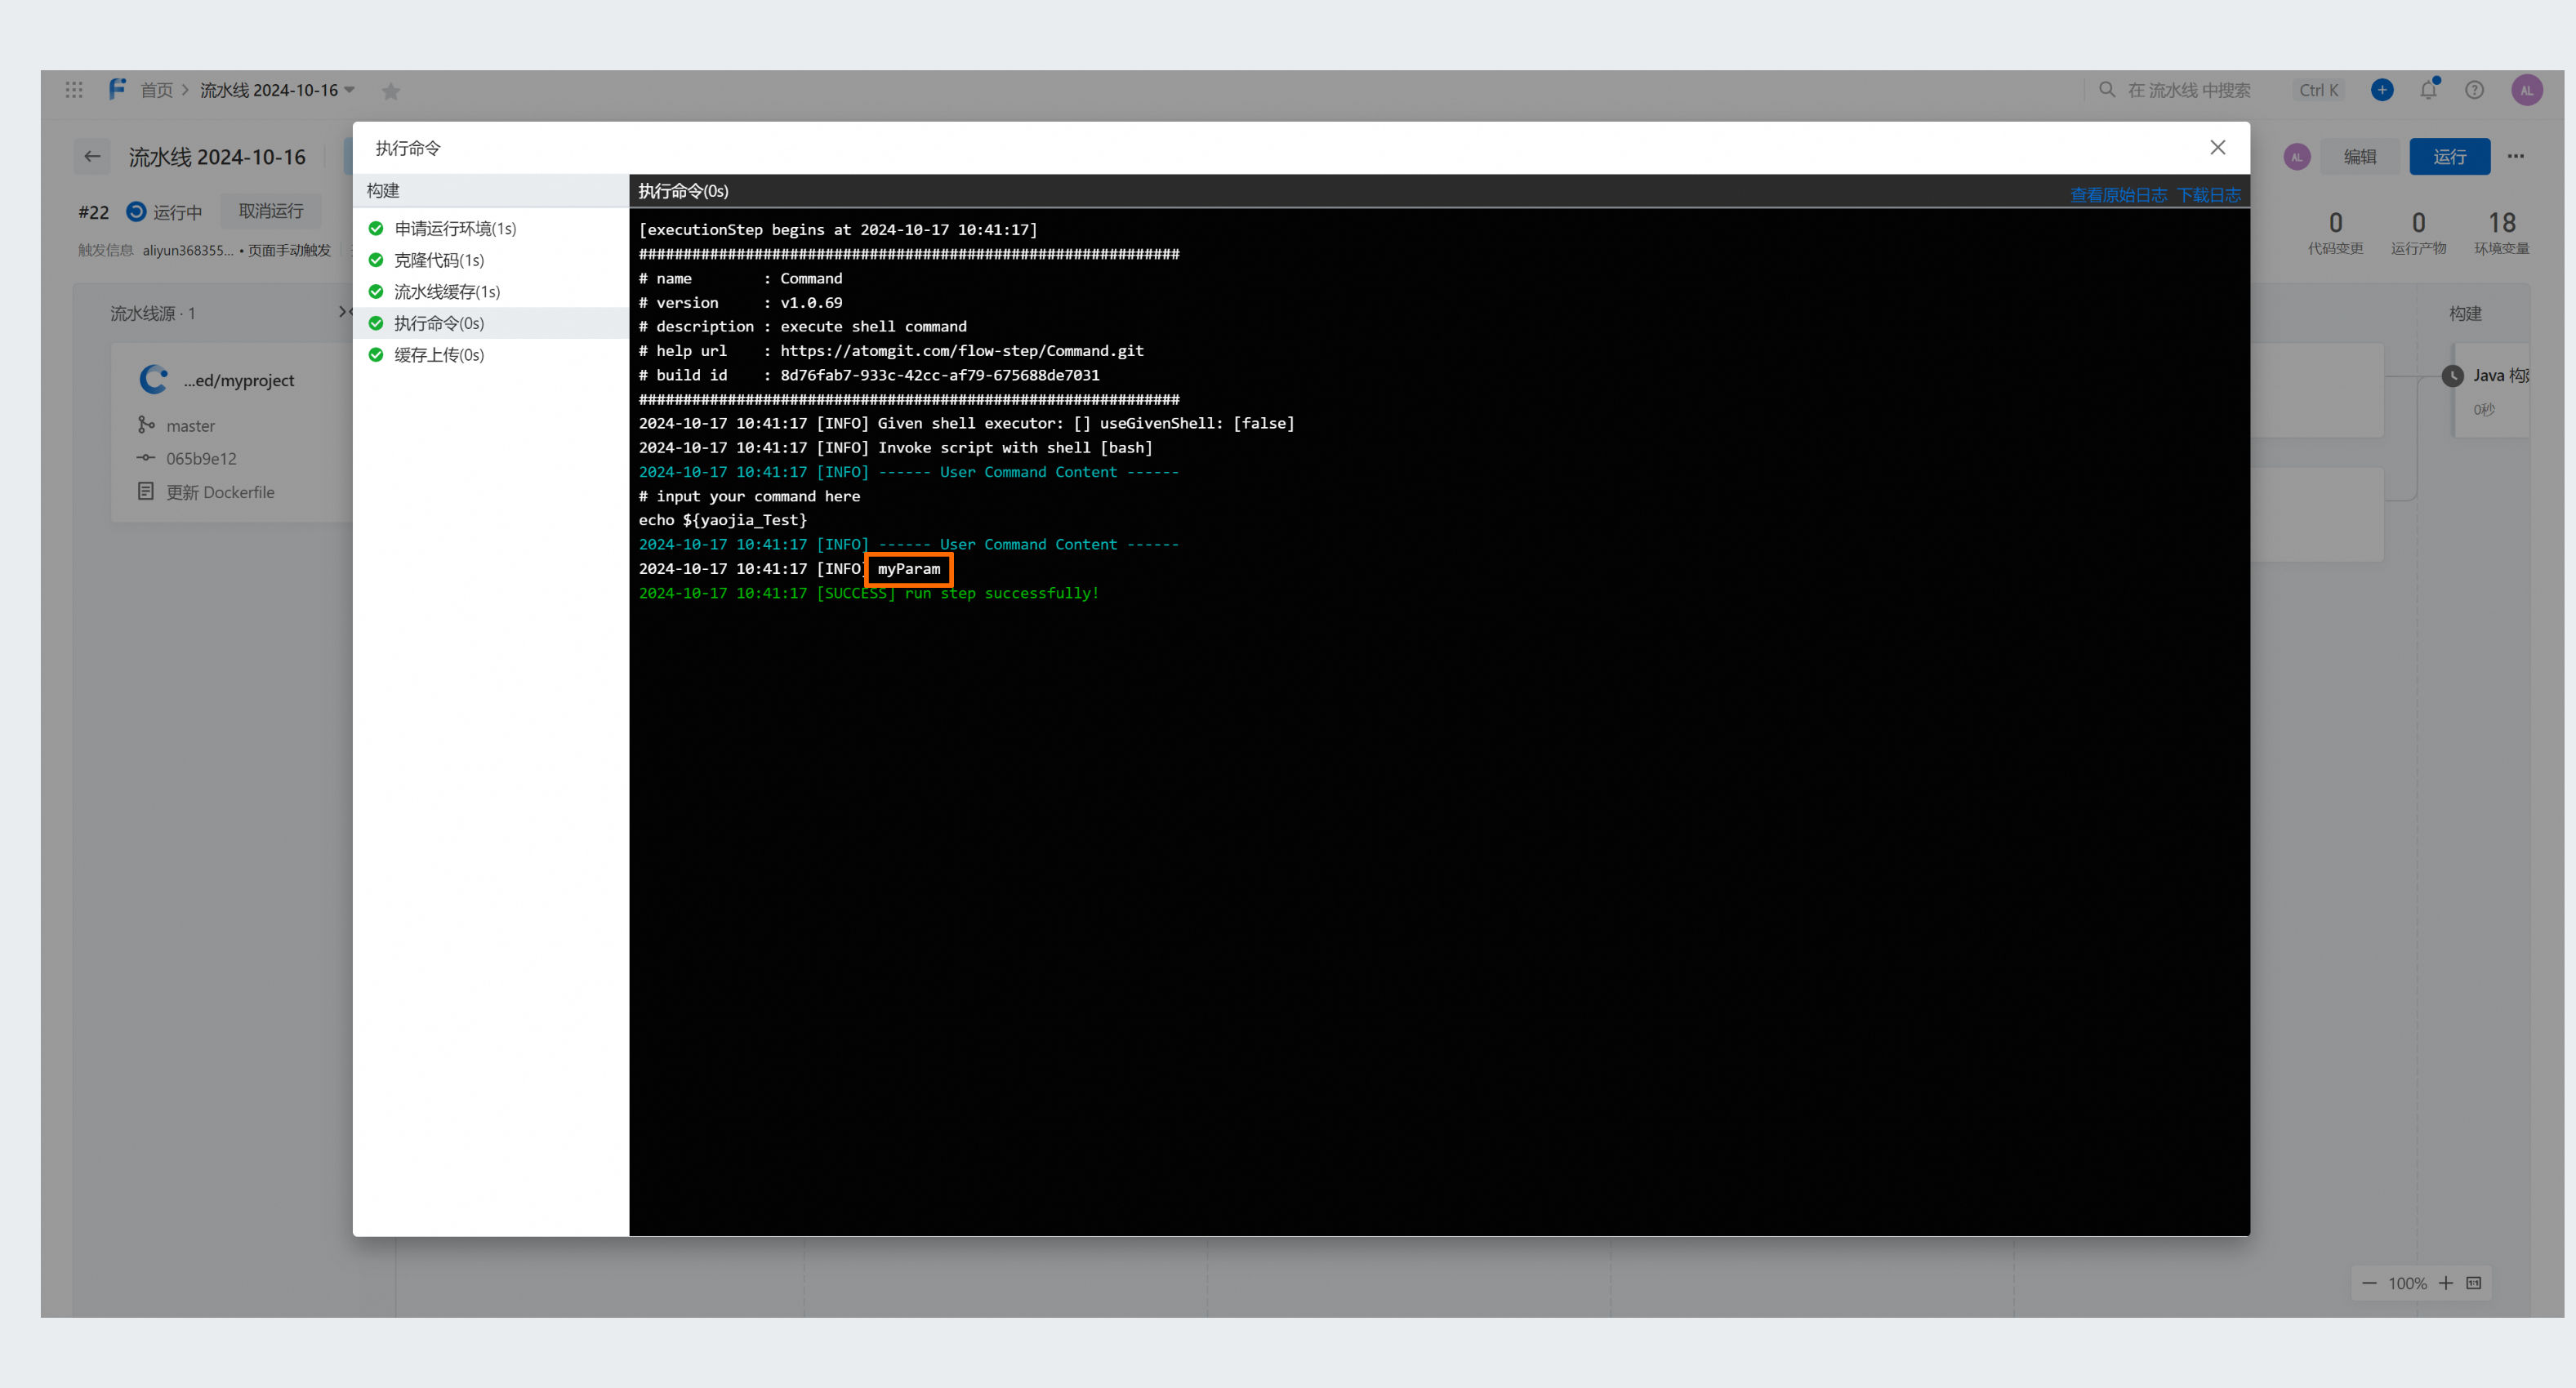Viewport: 2576px width, 1388px height.
Task: Open the 缓存上传 step log
Action: coord(438,354)
